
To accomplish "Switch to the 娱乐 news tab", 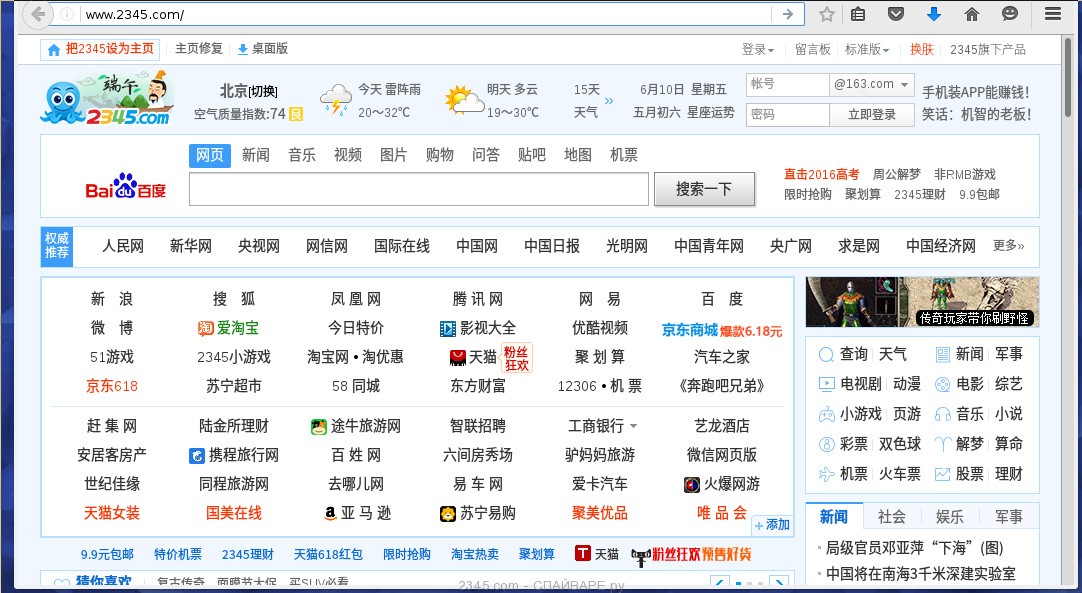I will coord(950,516).
